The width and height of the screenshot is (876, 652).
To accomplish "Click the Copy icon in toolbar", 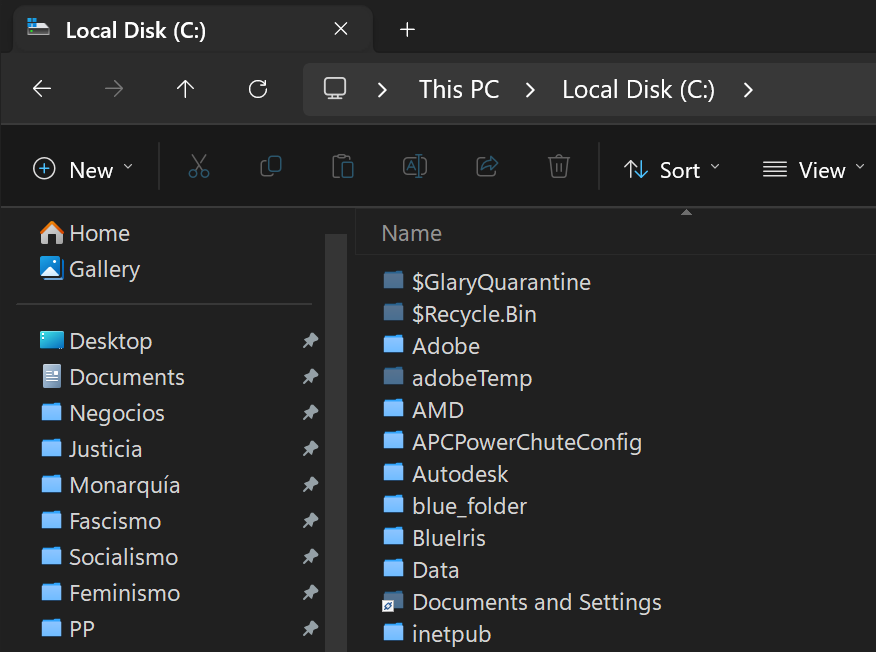I will pos(271,167).
